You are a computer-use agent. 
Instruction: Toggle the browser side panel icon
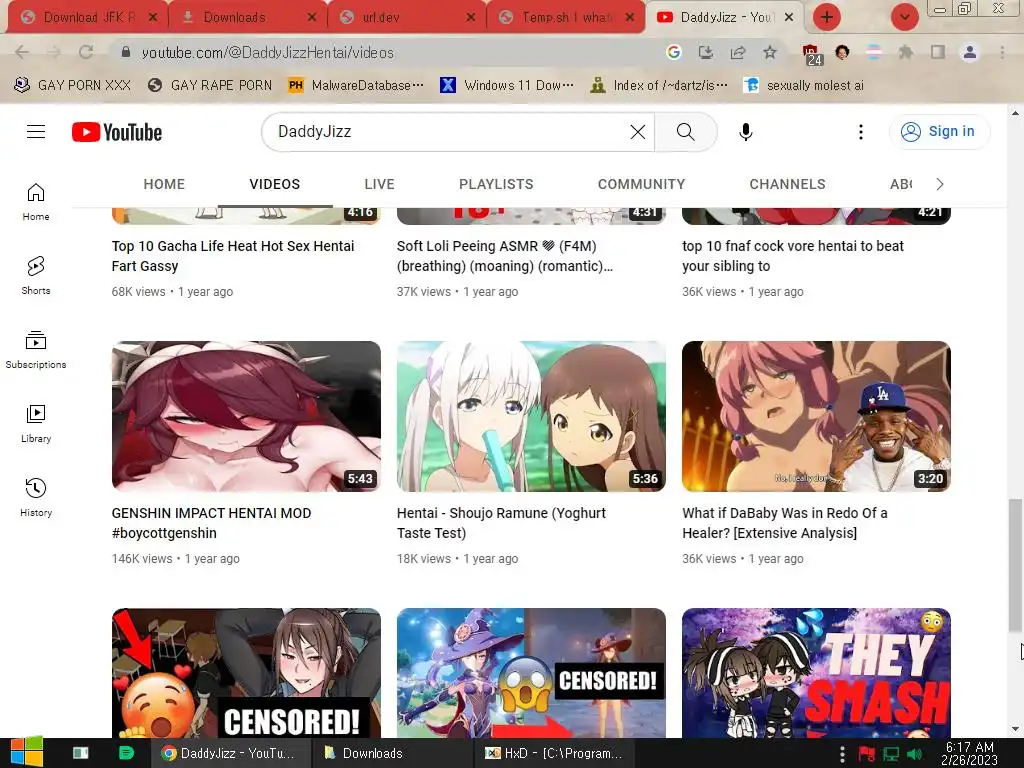938,52
